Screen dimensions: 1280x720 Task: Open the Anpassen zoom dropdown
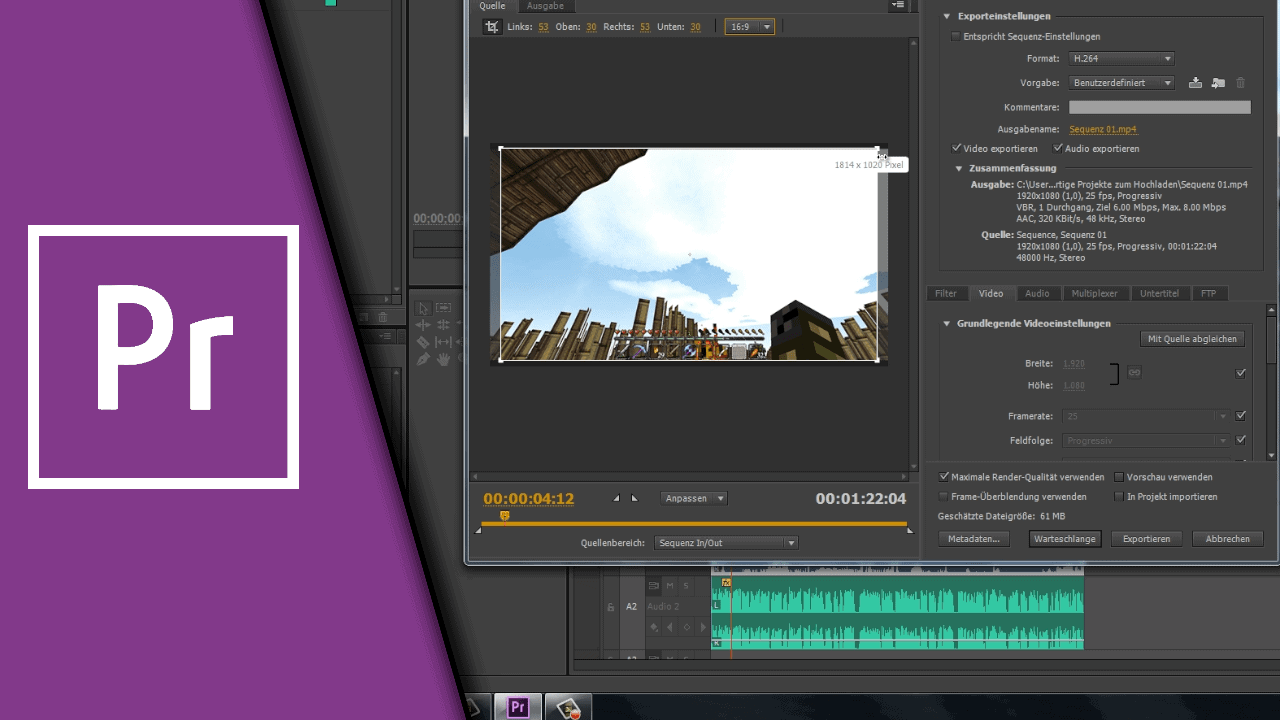tap(694, 498)
